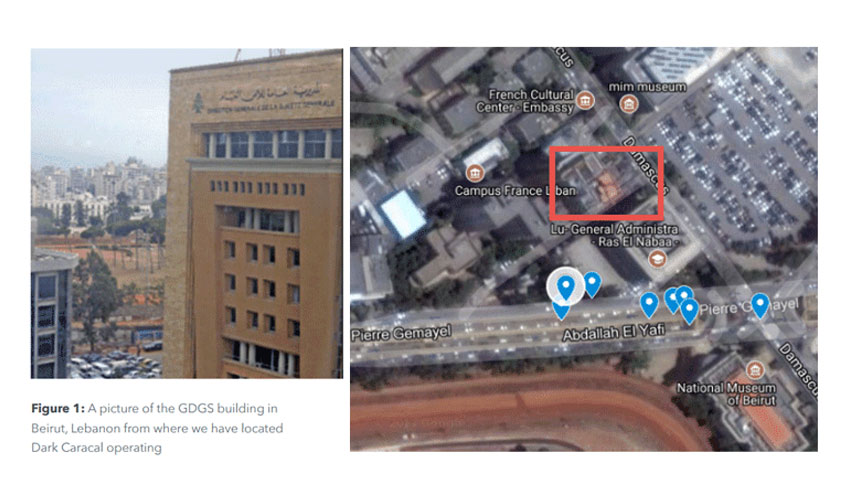This screenshot has width=850, height=500.
Task: Click the light blue rooftop on the satellite map
Action: 403,214
